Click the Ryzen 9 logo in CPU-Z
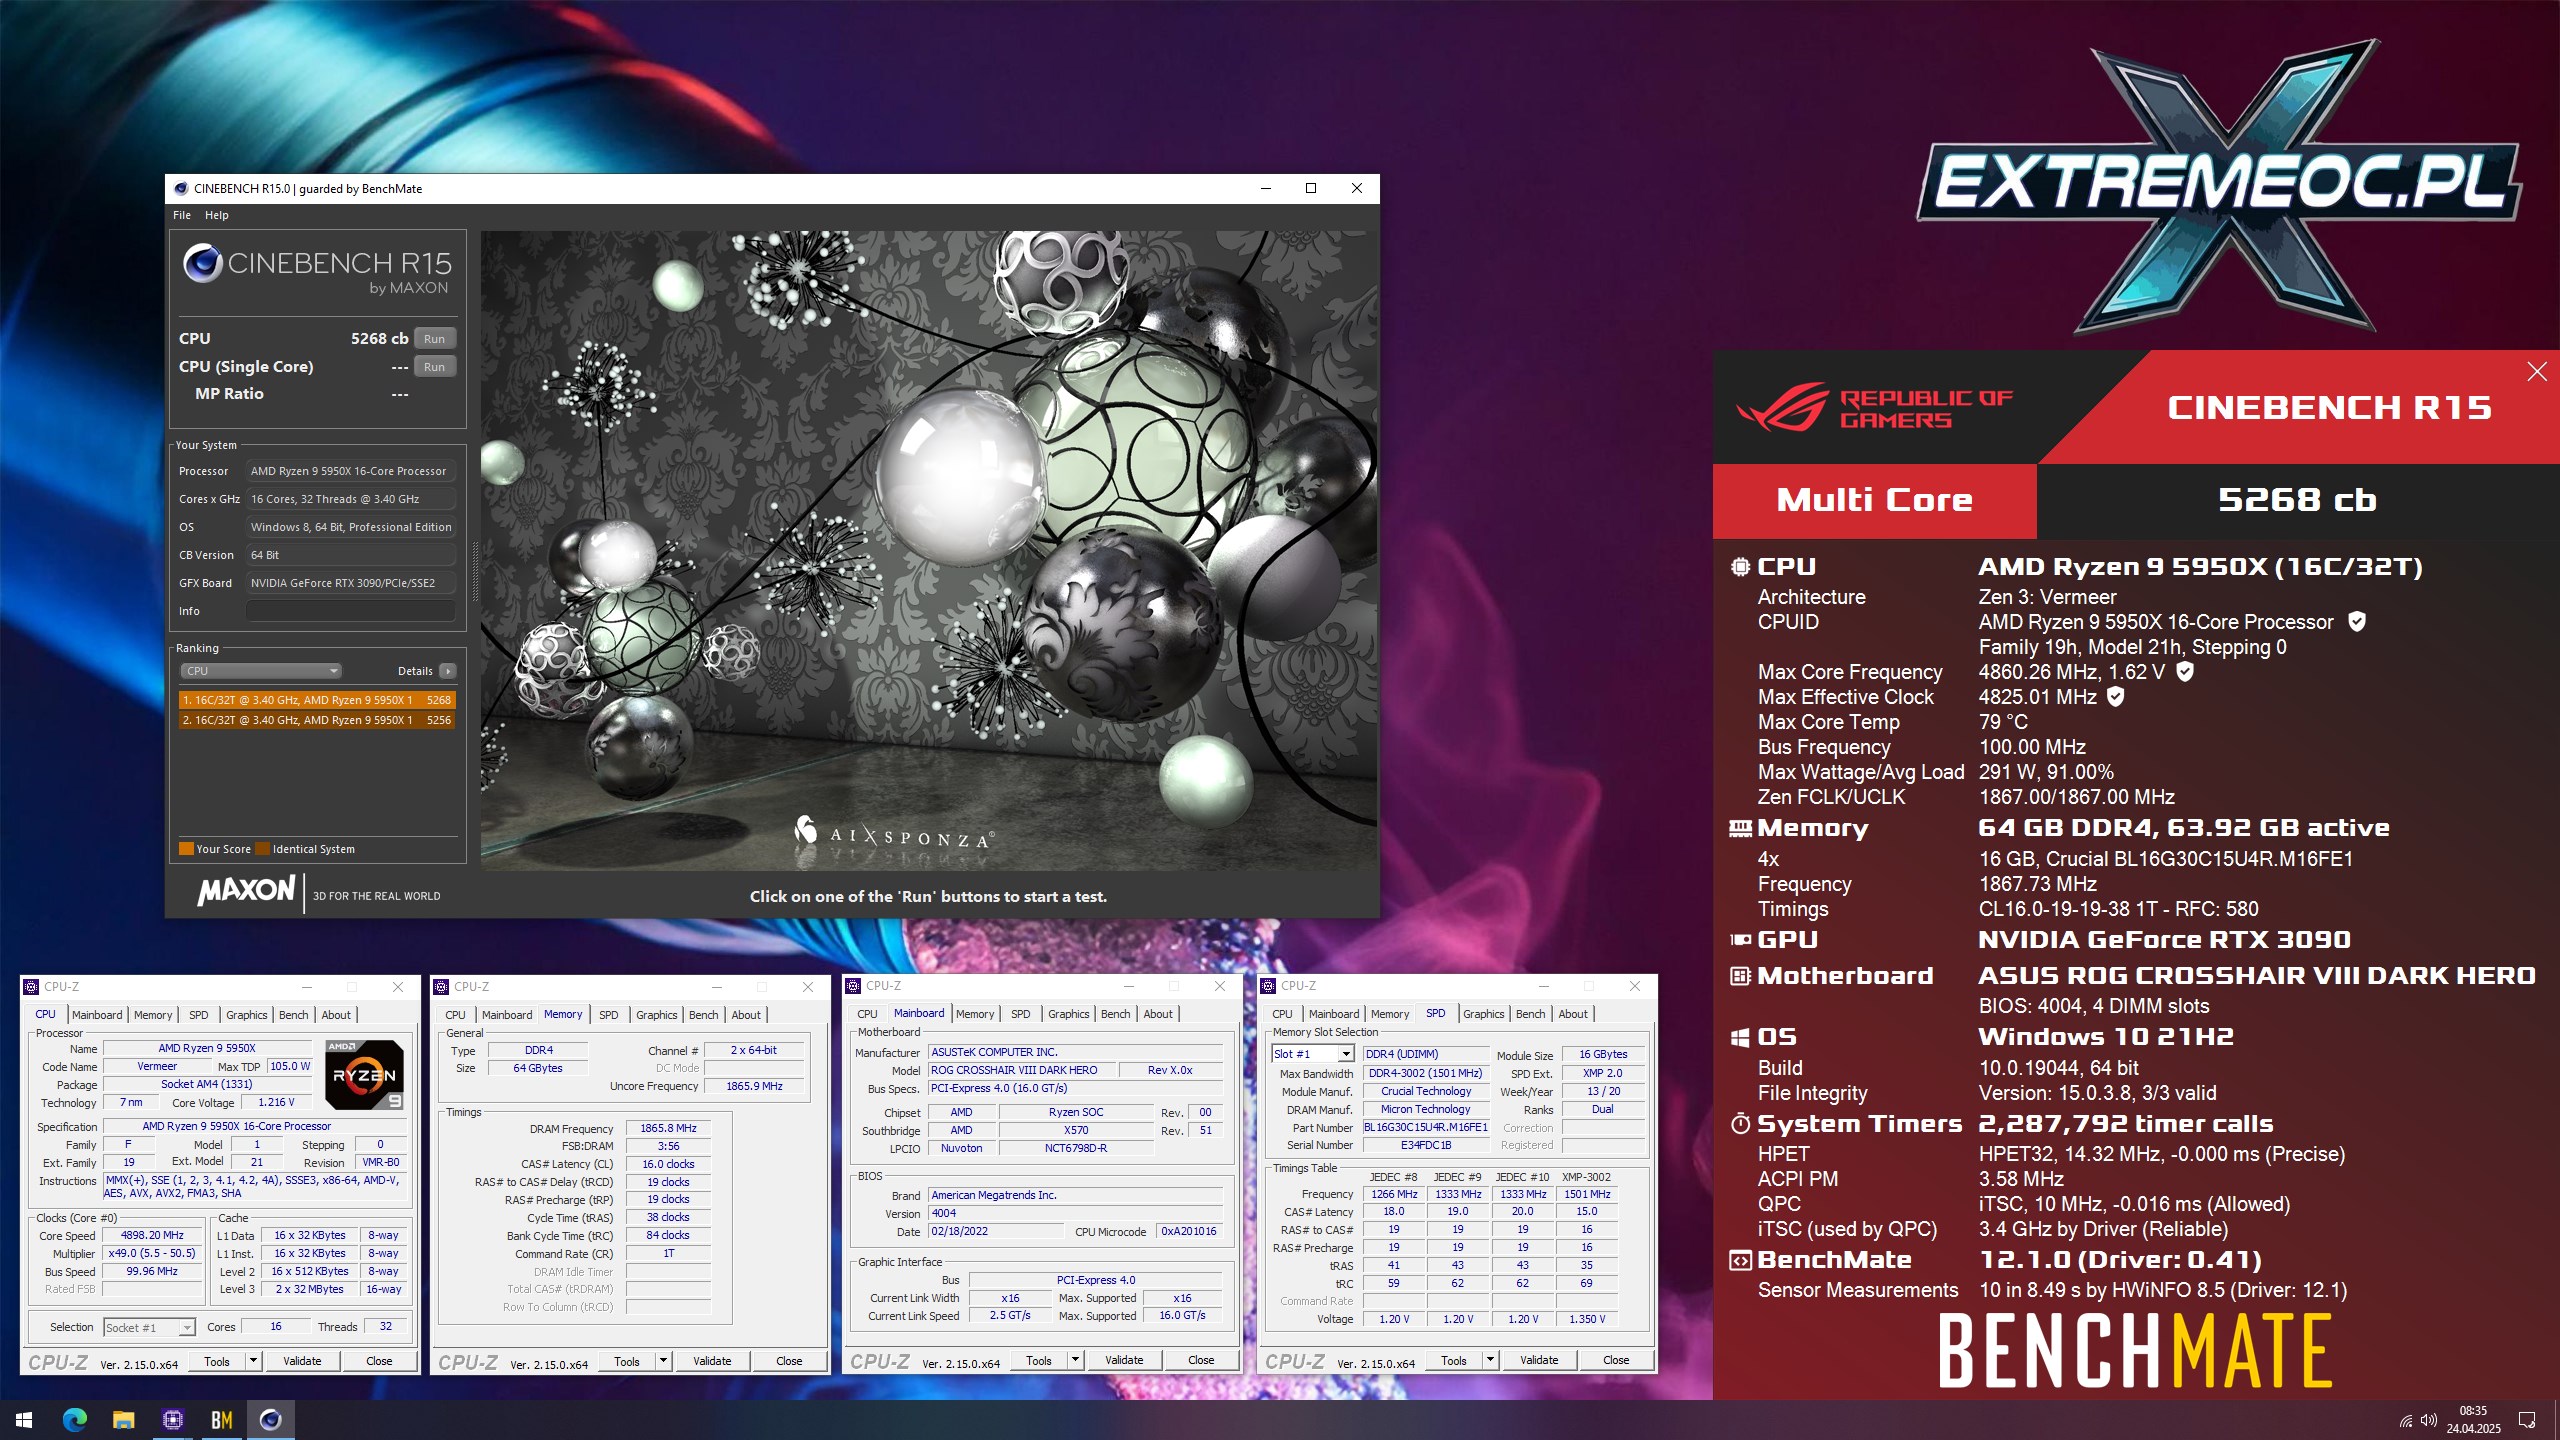 coord(364,1075)
